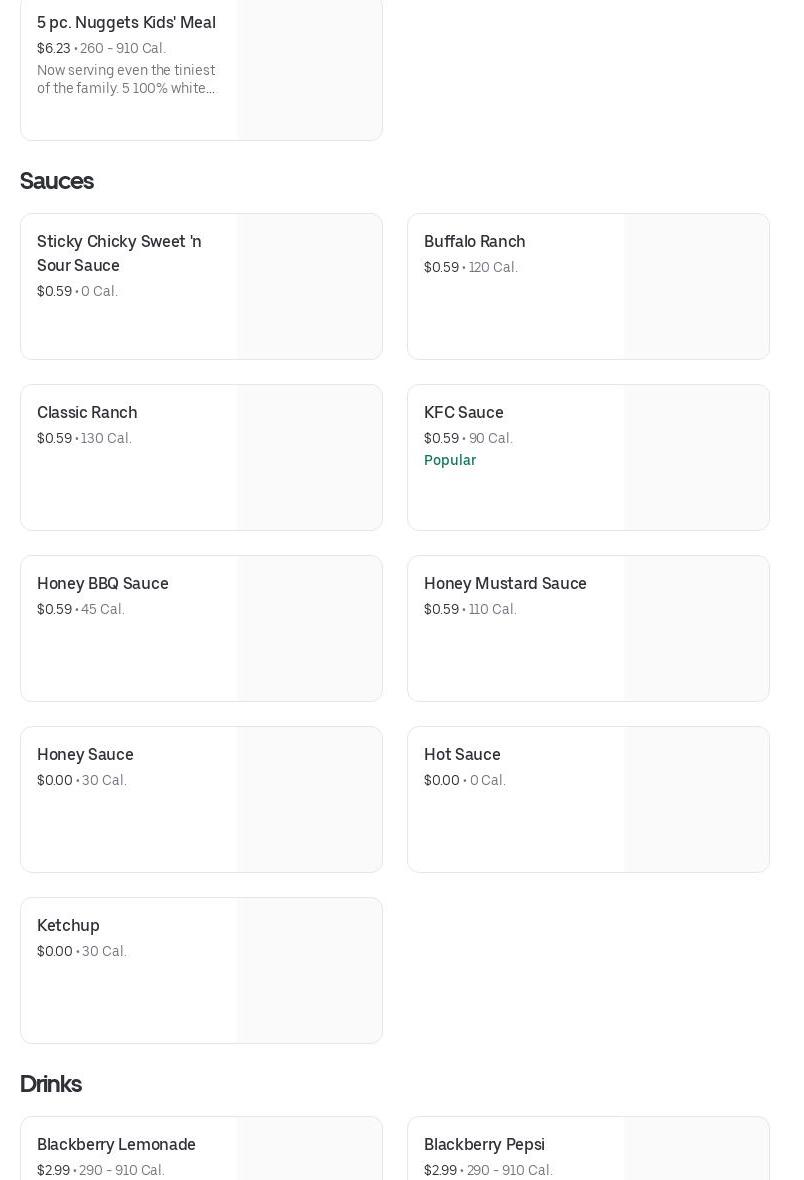Click the Nuggets Kids' Meal description text
This screenshot has height=1180, width=804.
(126, 79)
